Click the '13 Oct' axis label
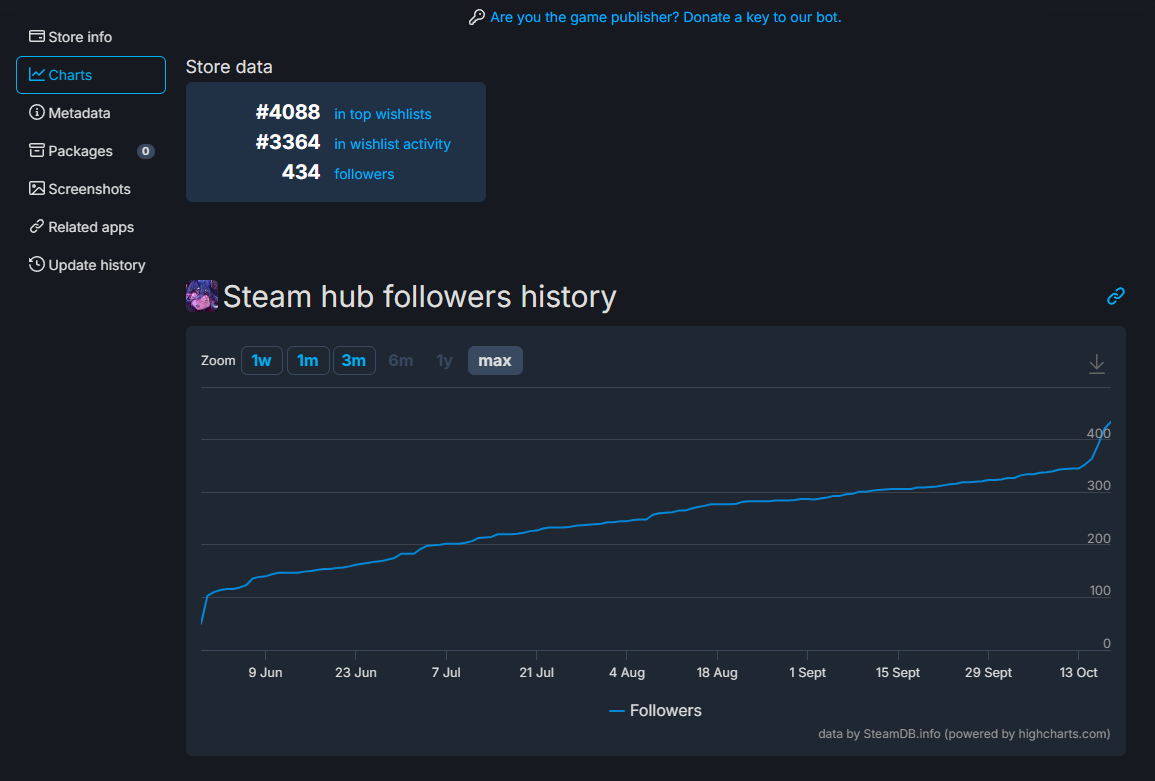 coord(1078,673)
